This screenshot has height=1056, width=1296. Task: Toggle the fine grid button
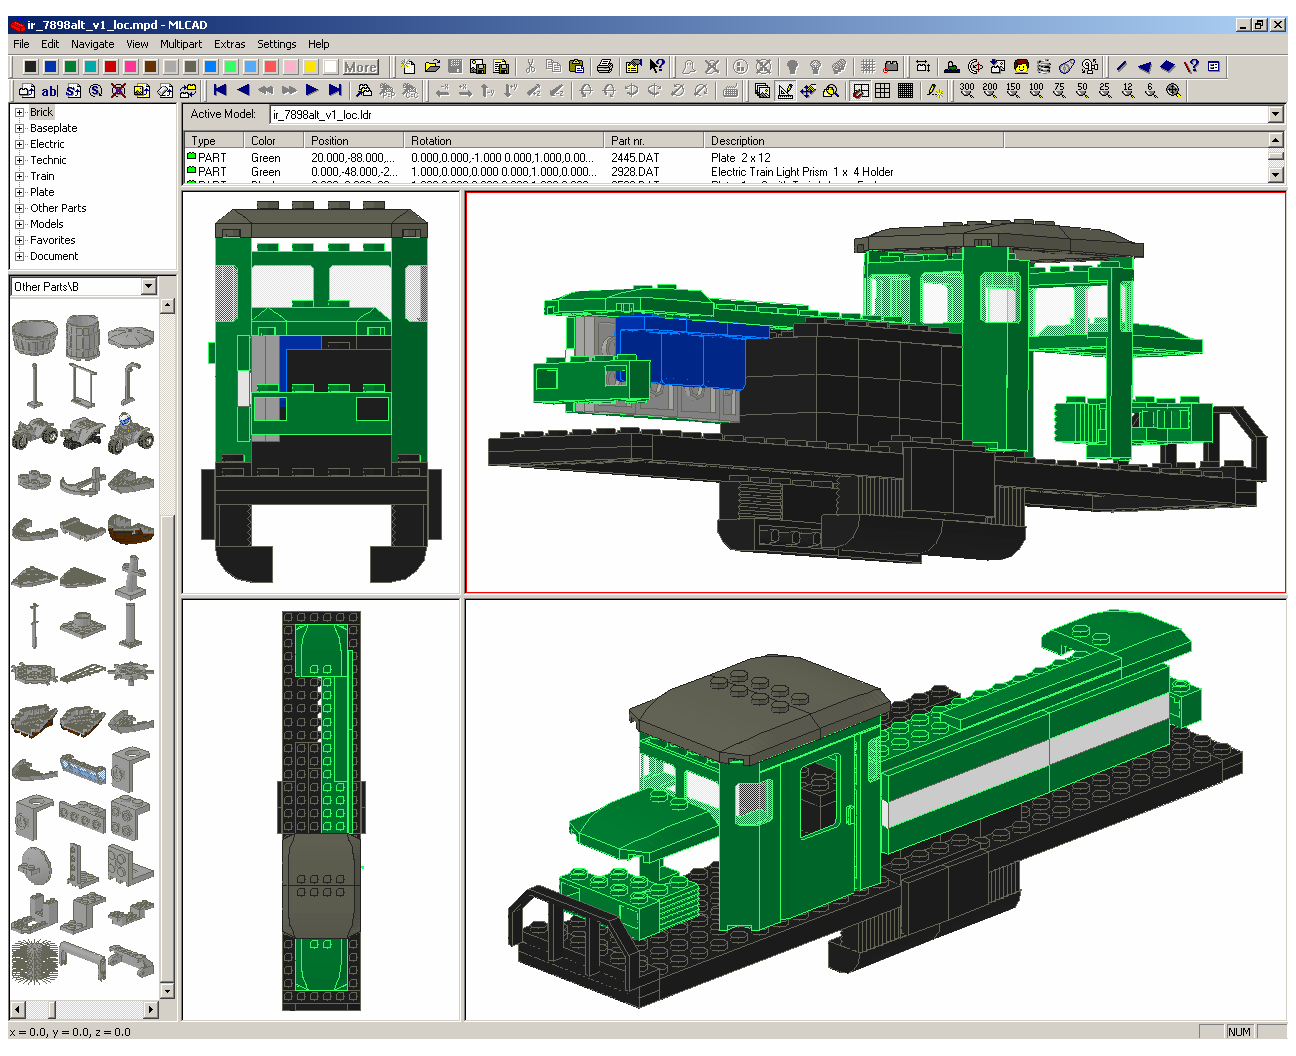pos(905,90)
